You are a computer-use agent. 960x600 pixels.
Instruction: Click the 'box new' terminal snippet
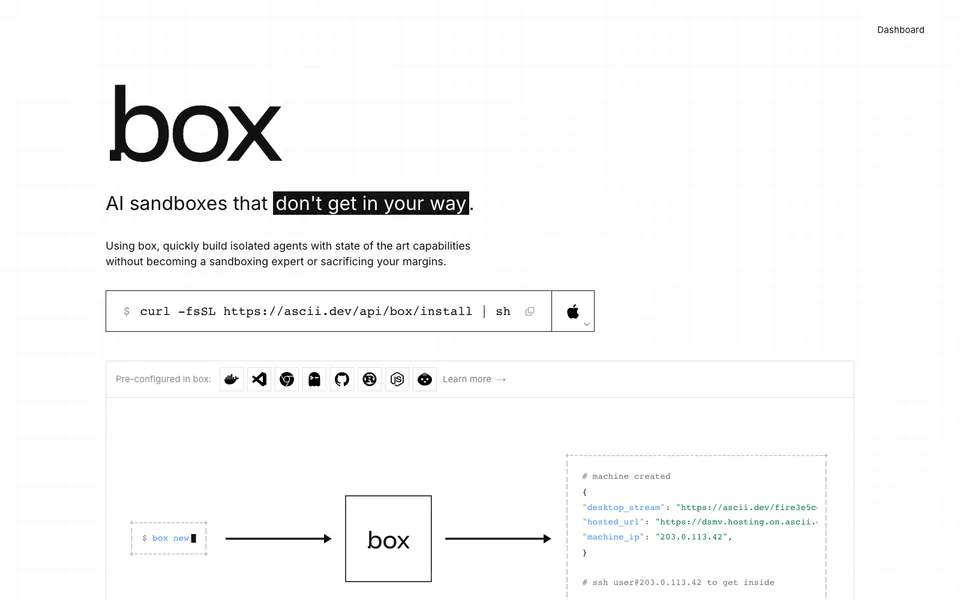click(169, 538)
